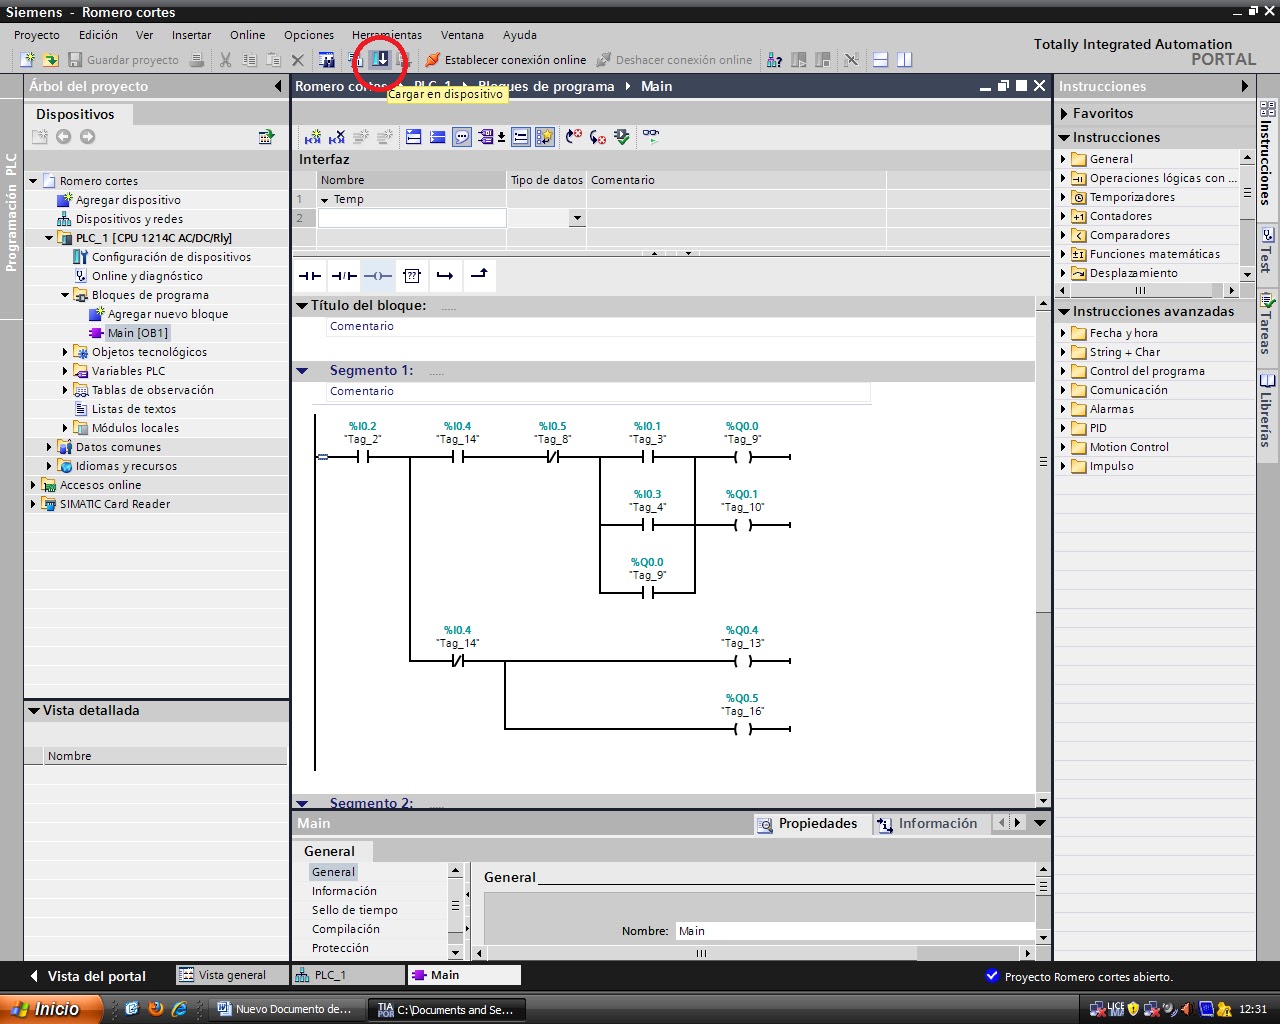Click the project tree back arrow icon

click(x=63, y=137)
